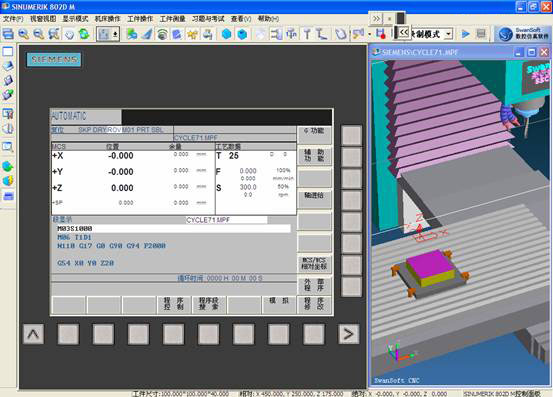553x397 pixels.
Task: Open the 工件测量 menu
Action: pos(172,19)
